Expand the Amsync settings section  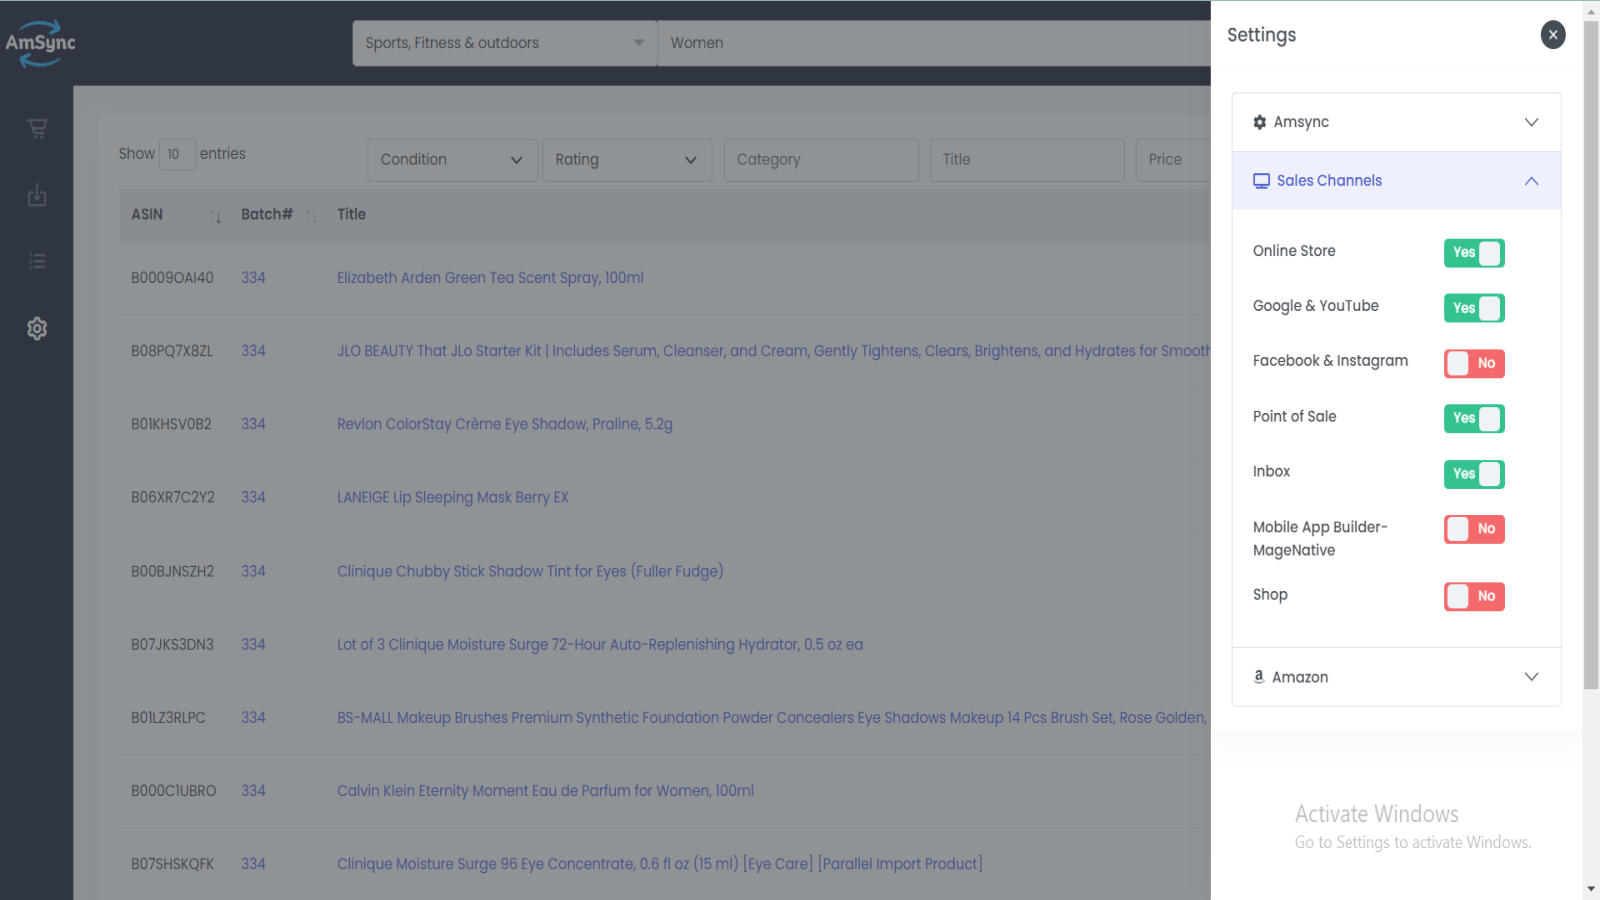tap(1396, 122)
